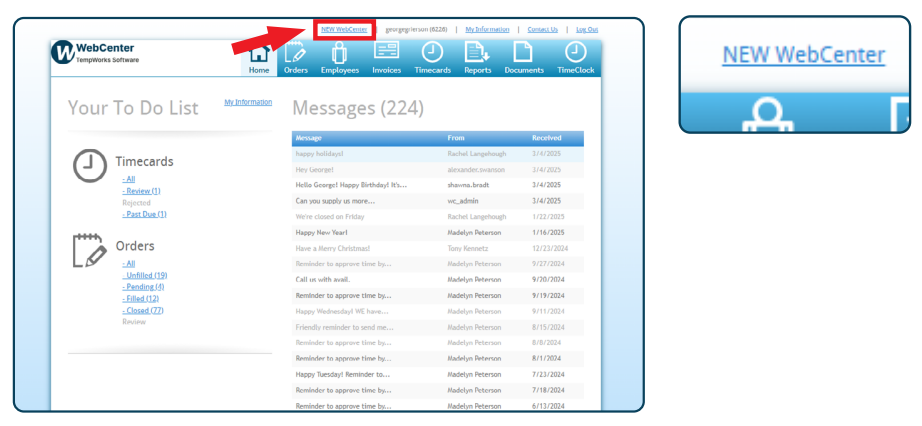Click the georgegrierson (6226) username text

coord(416,29)
